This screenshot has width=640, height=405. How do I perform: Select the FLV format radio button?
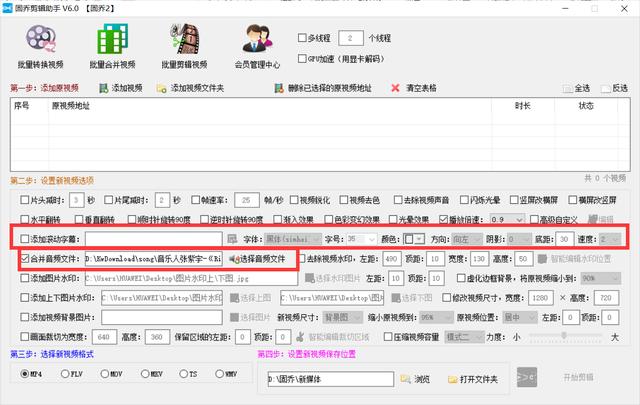(64, 374)
